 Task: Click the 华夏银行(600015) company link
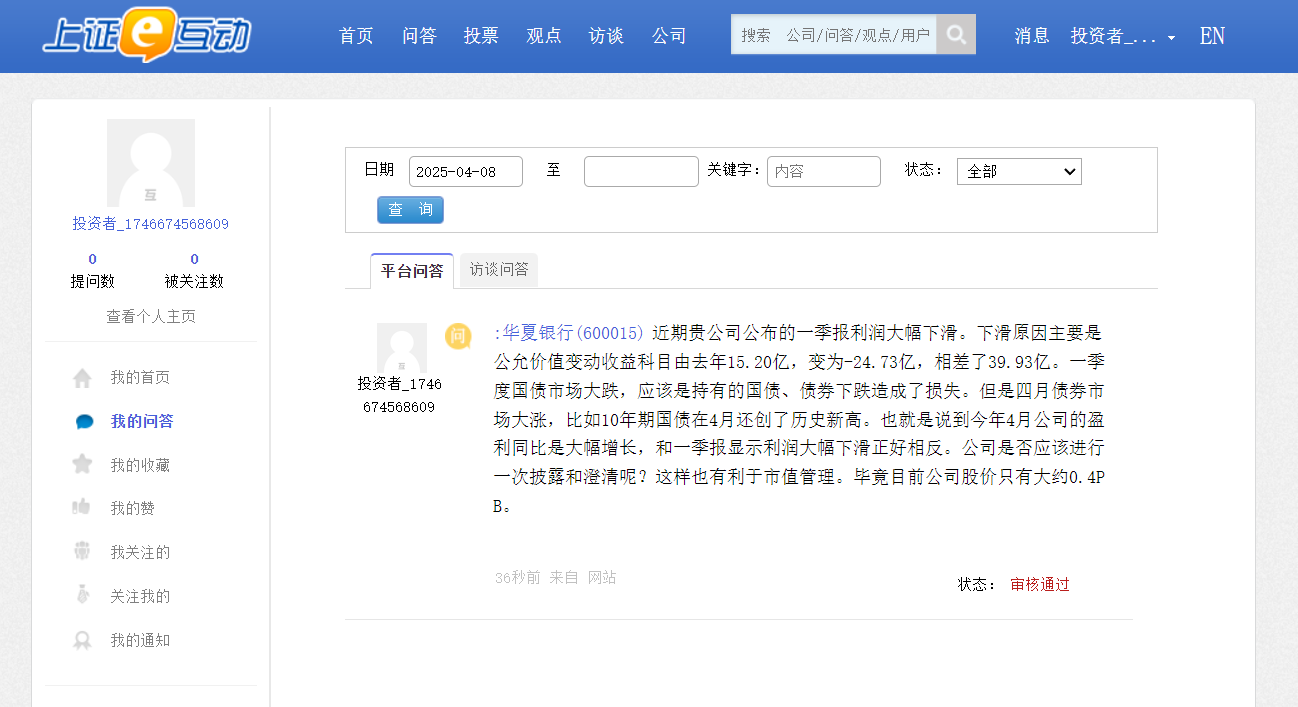pyautogui.click(x=571, y=332)
